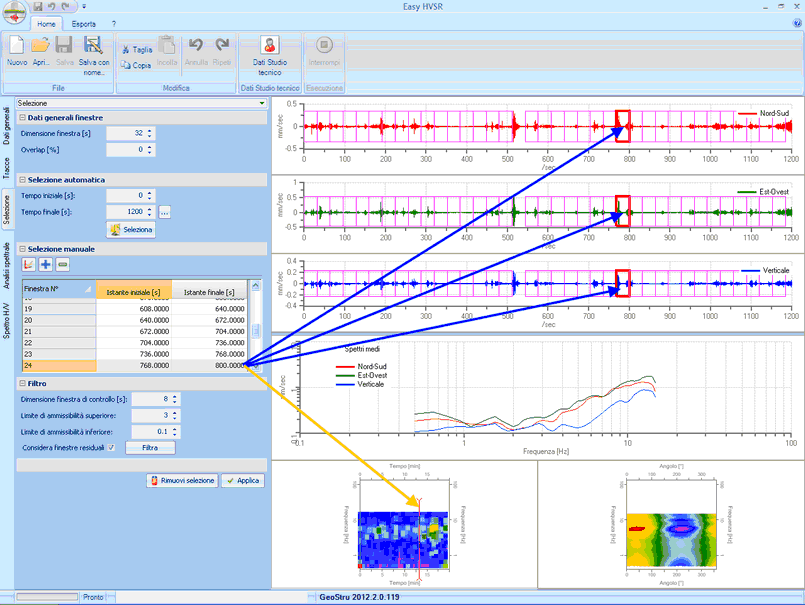This screenshot has height=605, width=805.
Task: Open the ? help menu tab
Action: [x=113, y=24]
